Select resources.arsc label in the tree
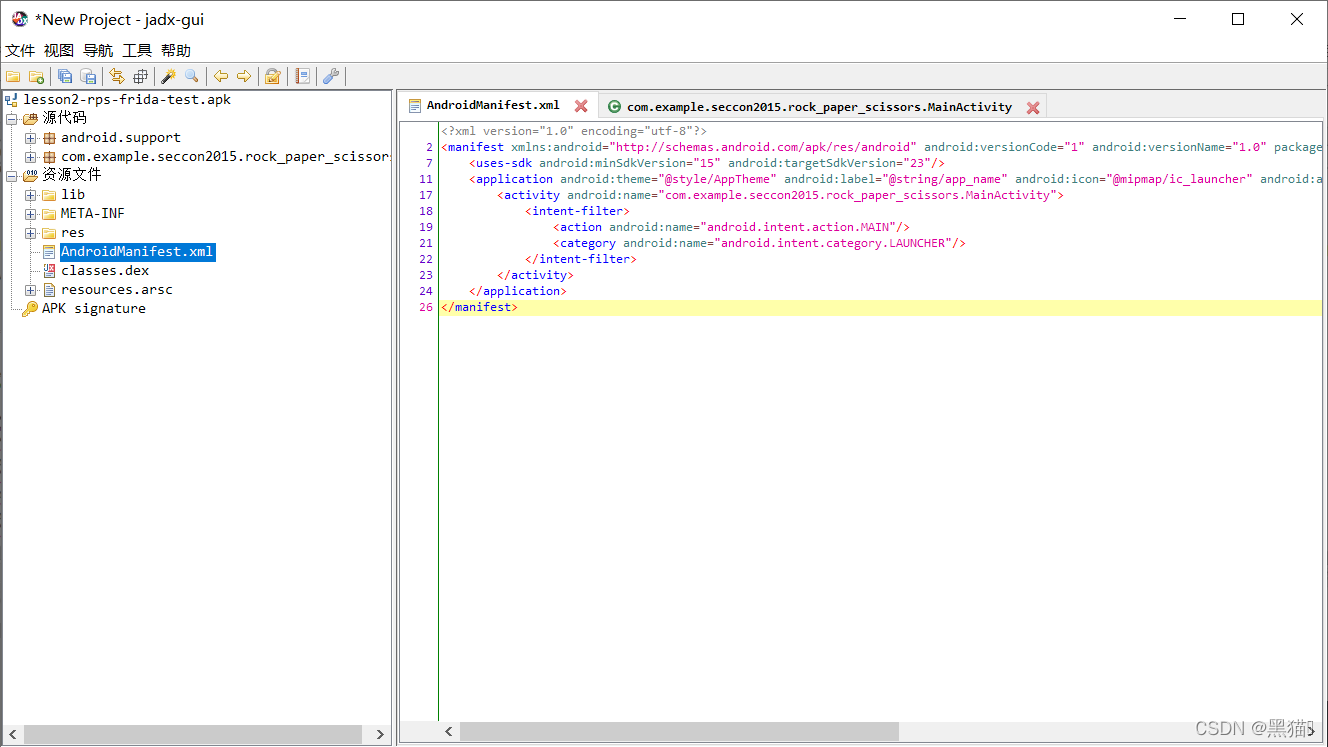The height and width of the screenshot is (747, 1328). pyautogui.click(x=117, y=290)
